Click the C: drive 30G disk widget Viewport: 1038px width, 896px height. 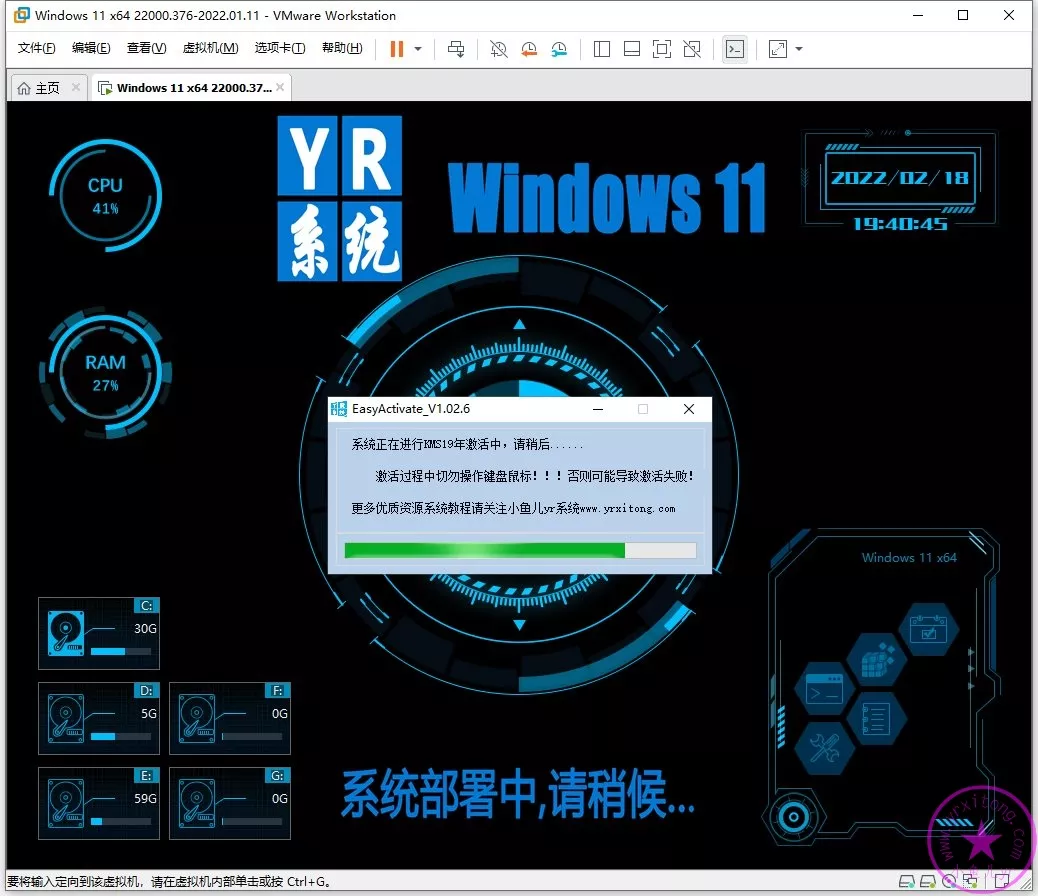click(99, 633)
